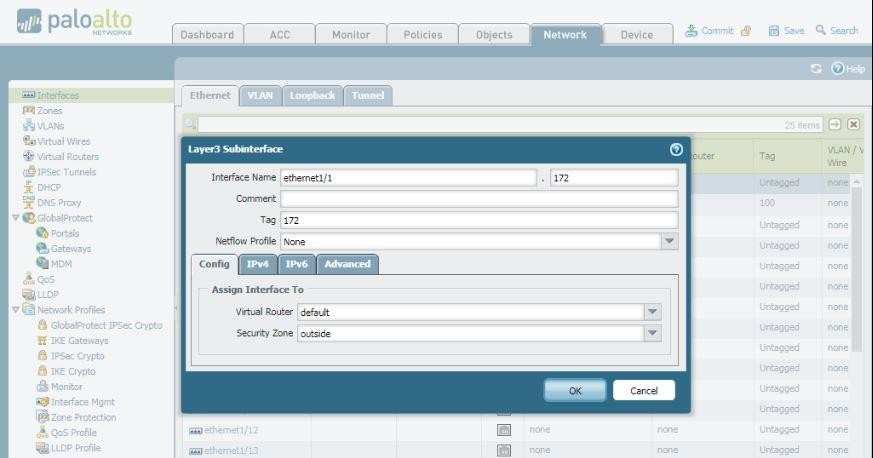The image size is (873, 458).
Task: Switch to the Advanced tab
Action: tap(347, 264)
